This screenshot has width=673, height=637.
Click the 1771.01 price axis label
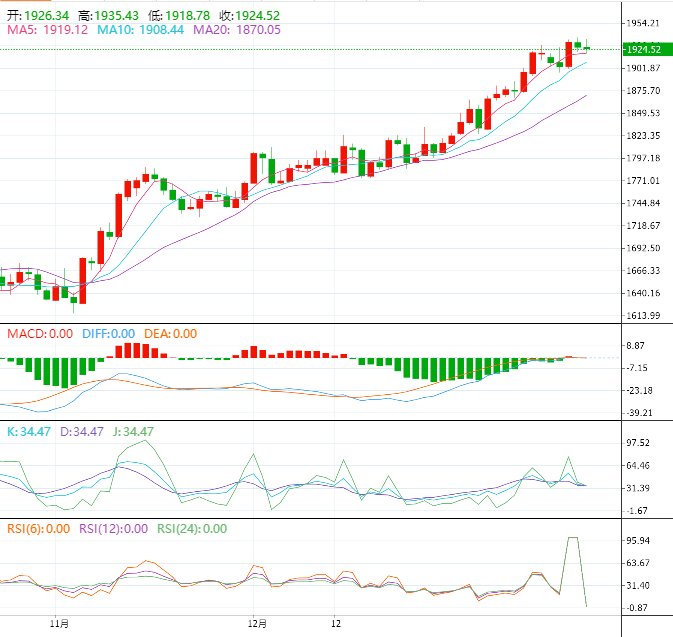coord(643,181)
